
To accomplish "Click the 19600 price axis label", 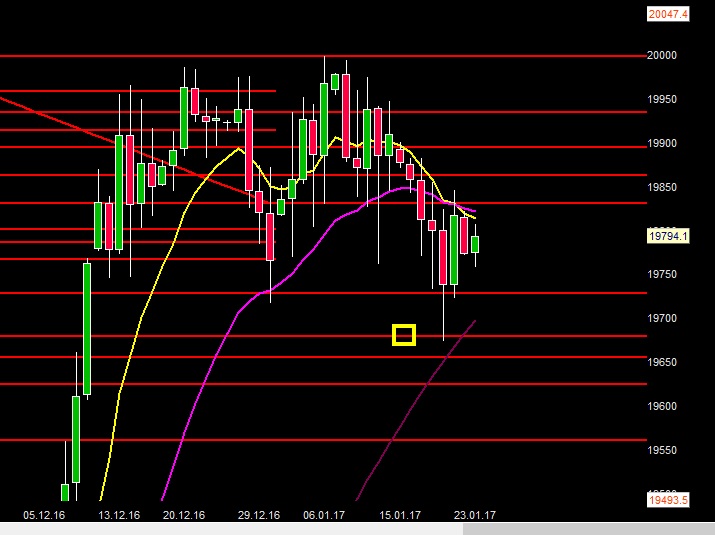I will [662, 406].
